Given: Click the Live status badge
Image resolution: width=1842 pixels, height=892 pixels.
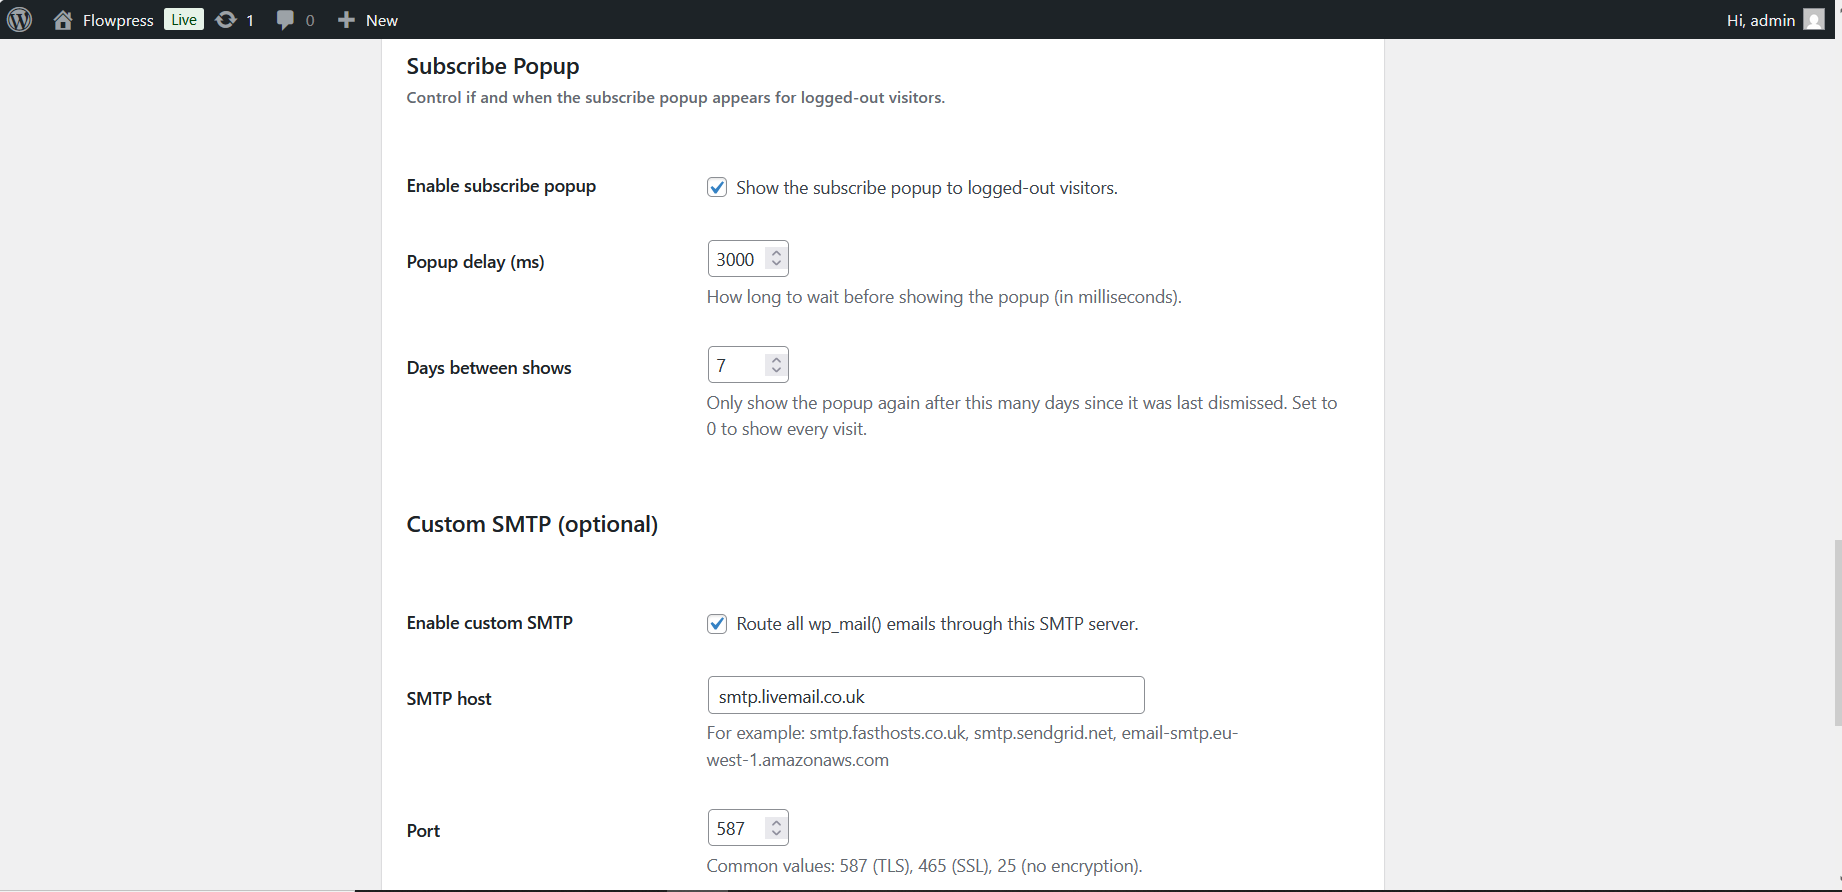Looking at the screenshot, I should [184, 20].
